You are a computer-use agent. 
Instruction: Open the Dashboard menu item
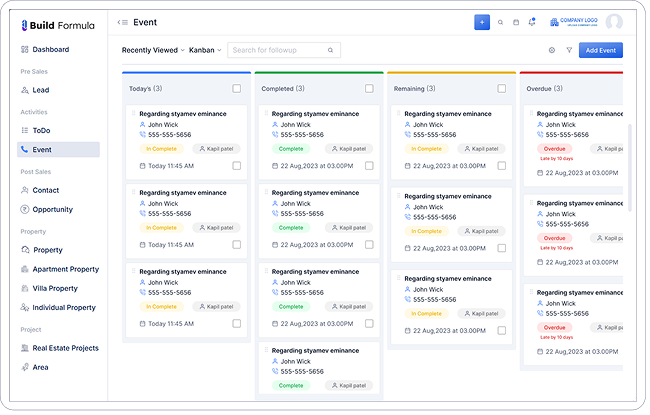click(x=50, y=49)
